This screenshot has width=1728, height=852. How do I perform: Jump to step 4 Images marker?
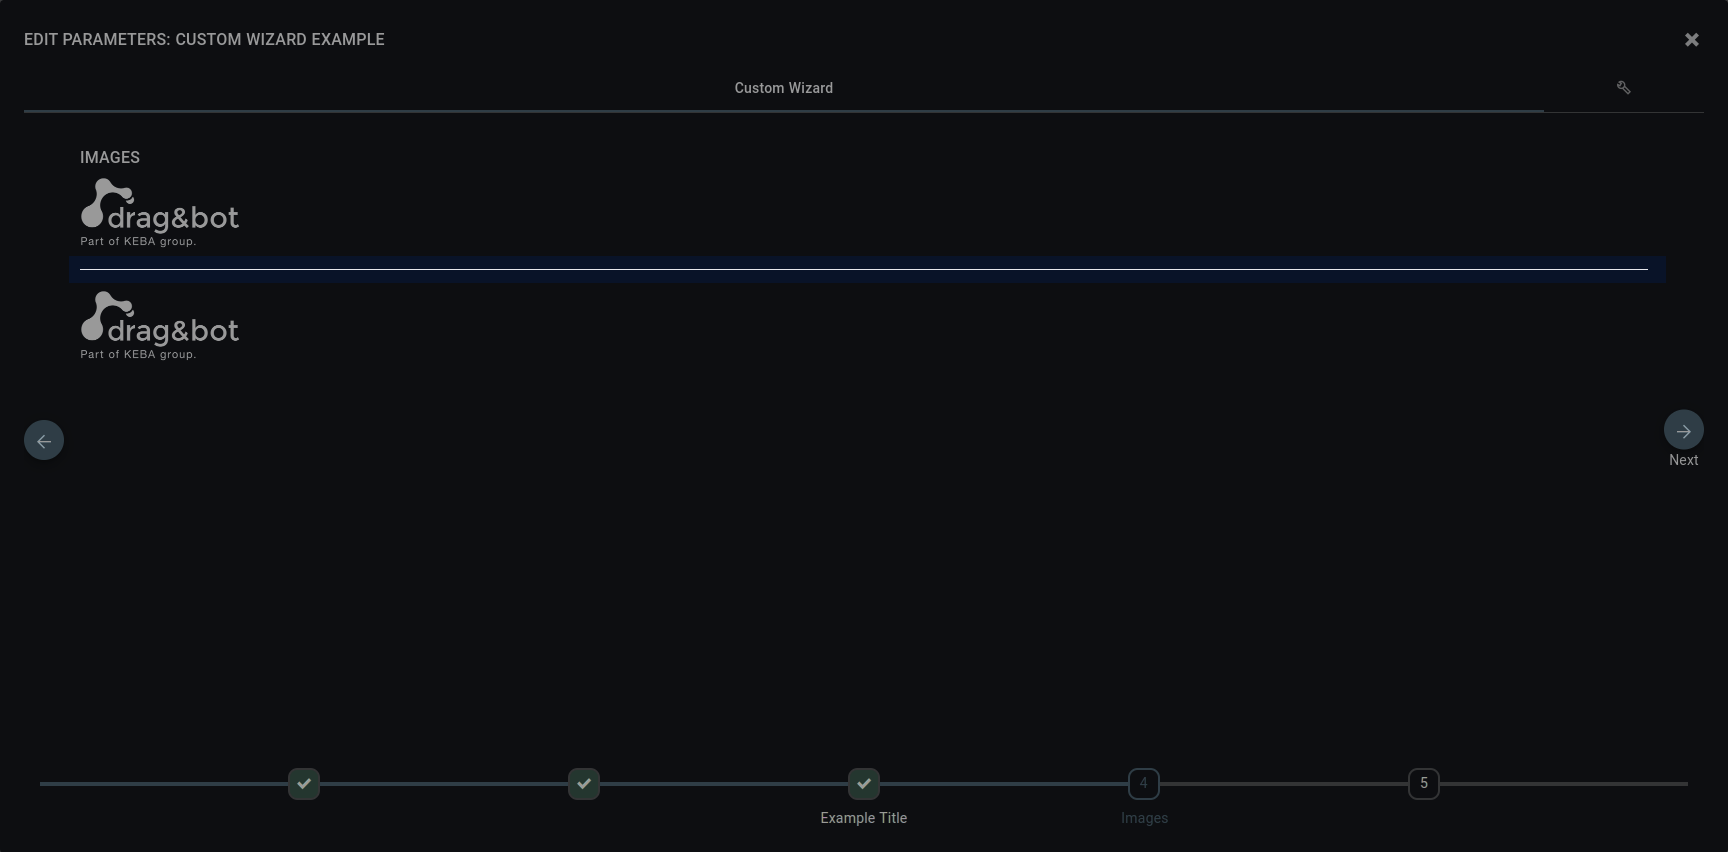click(1144, 784)
